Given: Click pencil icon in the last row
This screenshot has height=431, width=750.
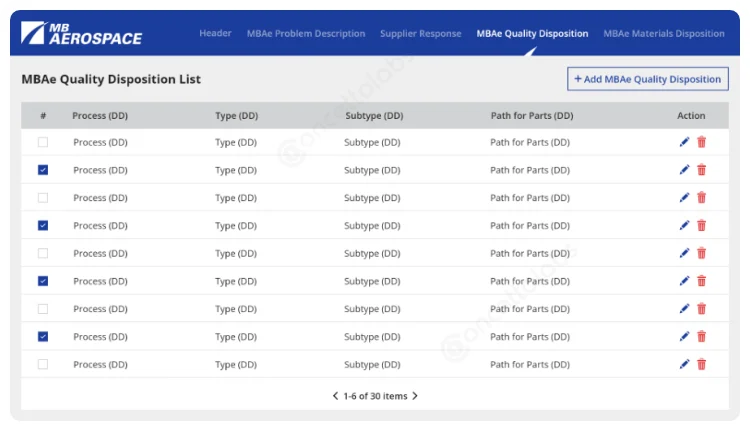Looking at the screenshot, I should tap(684, 365).
